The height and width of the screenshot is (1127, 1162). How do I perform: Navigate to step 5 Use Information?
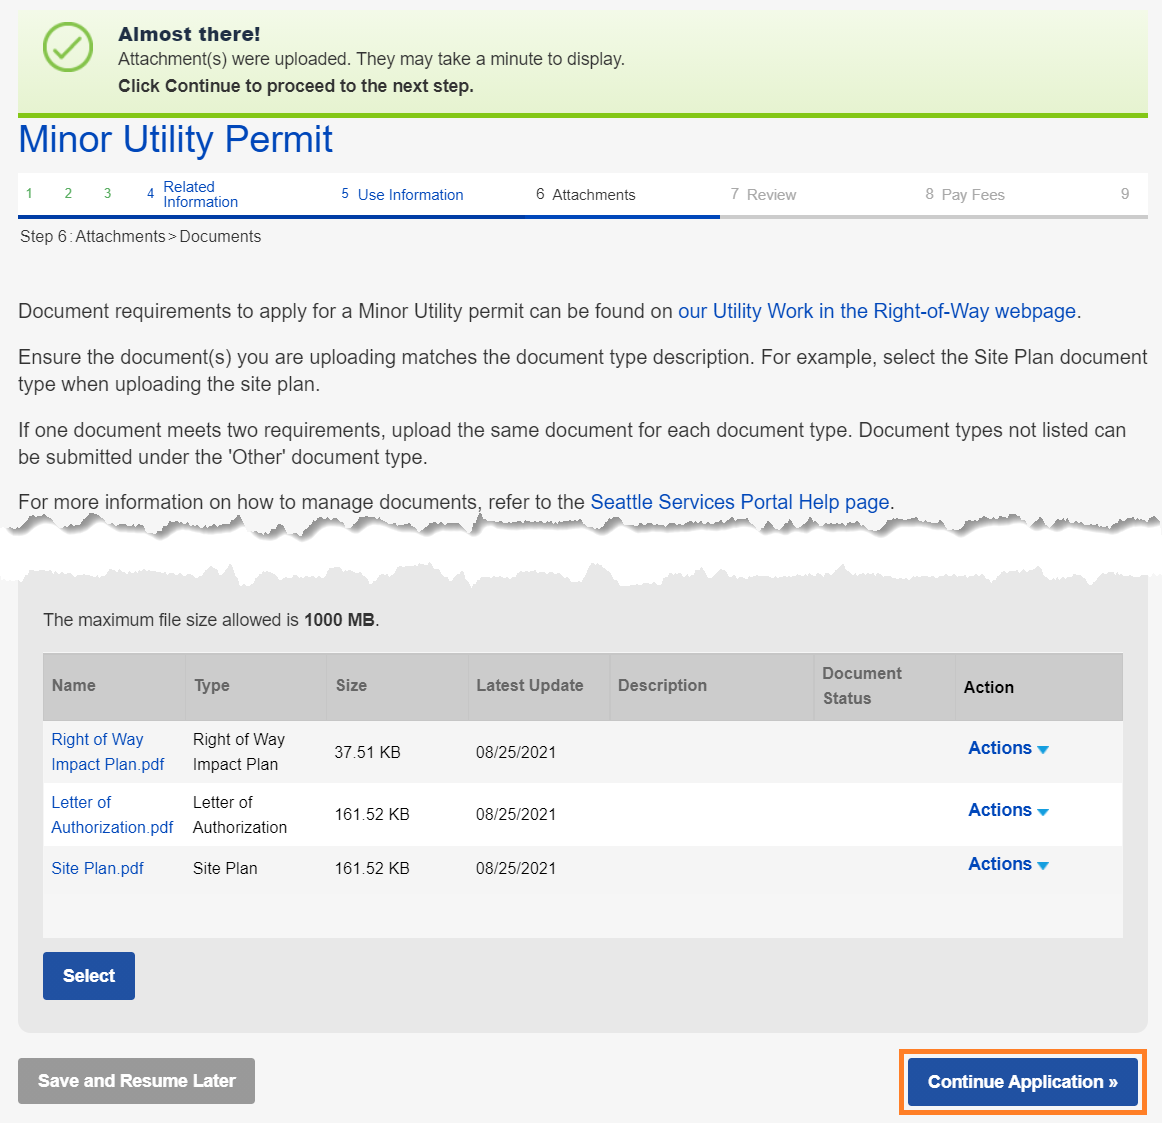coord(409,195)
